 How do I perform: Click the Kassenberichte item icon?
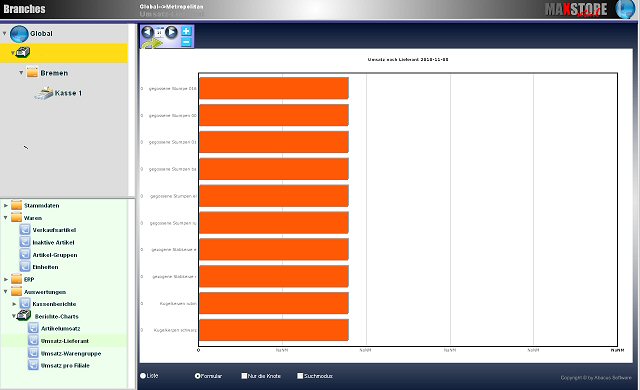(25, 304)
